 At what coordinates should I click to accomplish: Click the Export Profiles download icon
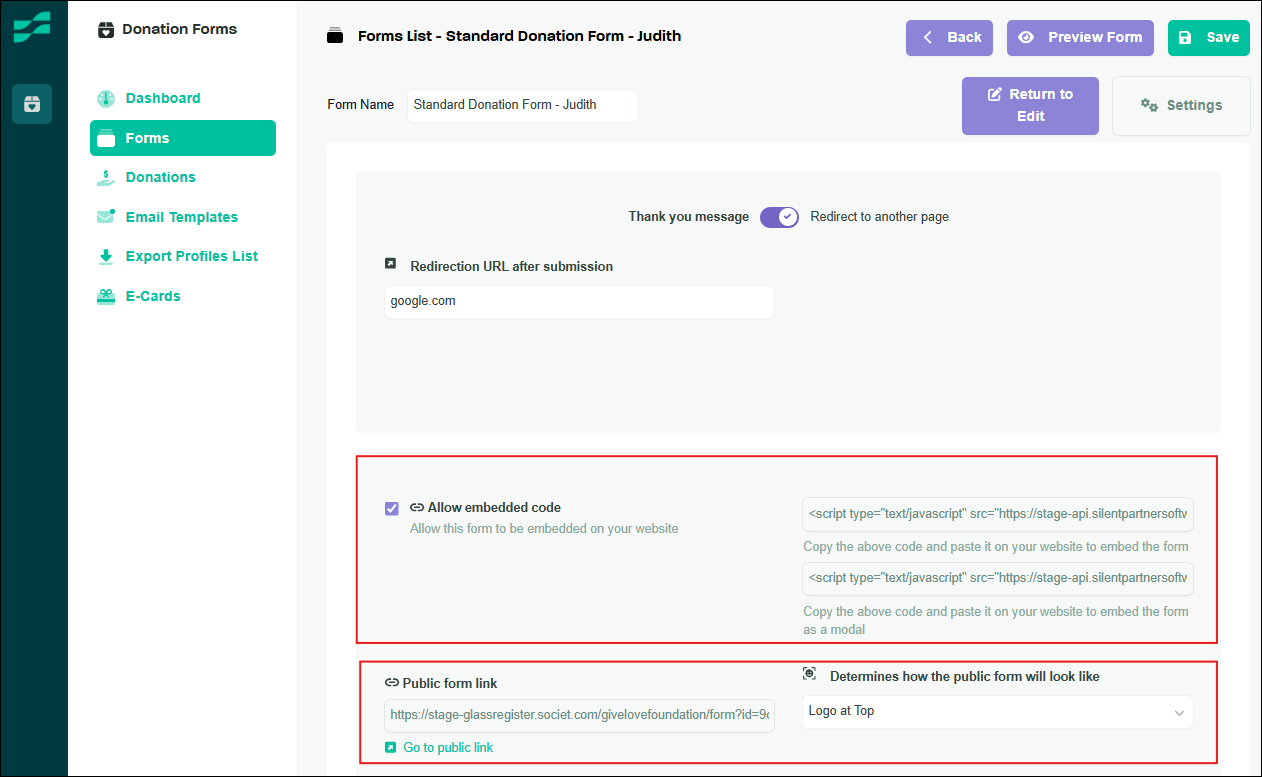coord(106,256)
